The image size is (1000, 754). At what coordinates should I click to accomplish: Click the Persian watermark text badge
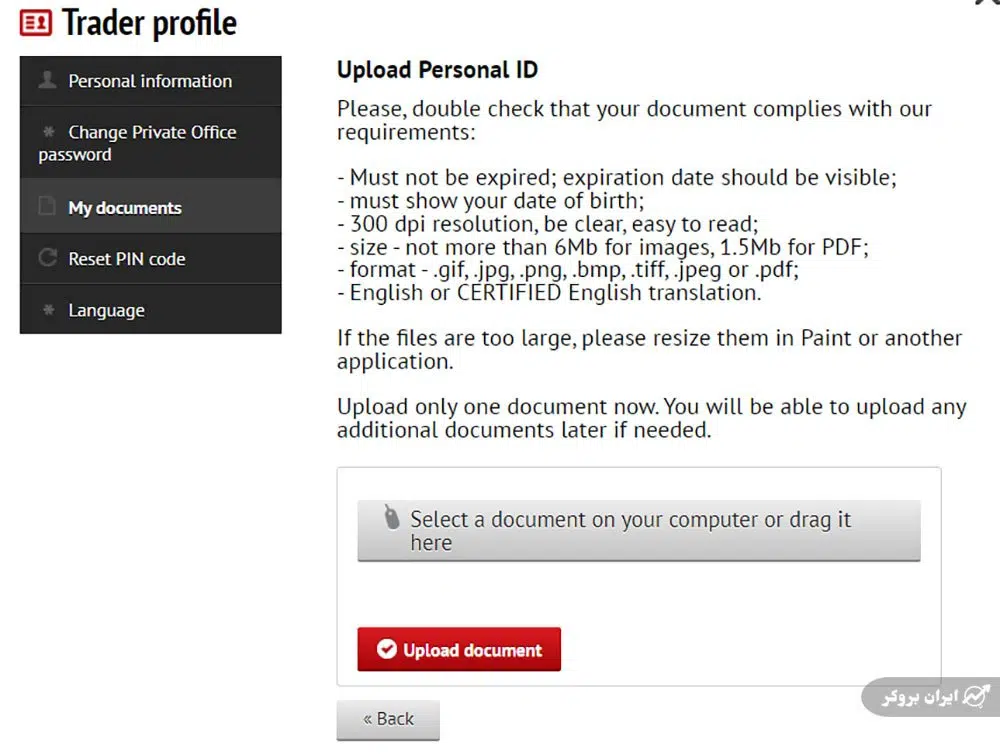tap(920, 697)
